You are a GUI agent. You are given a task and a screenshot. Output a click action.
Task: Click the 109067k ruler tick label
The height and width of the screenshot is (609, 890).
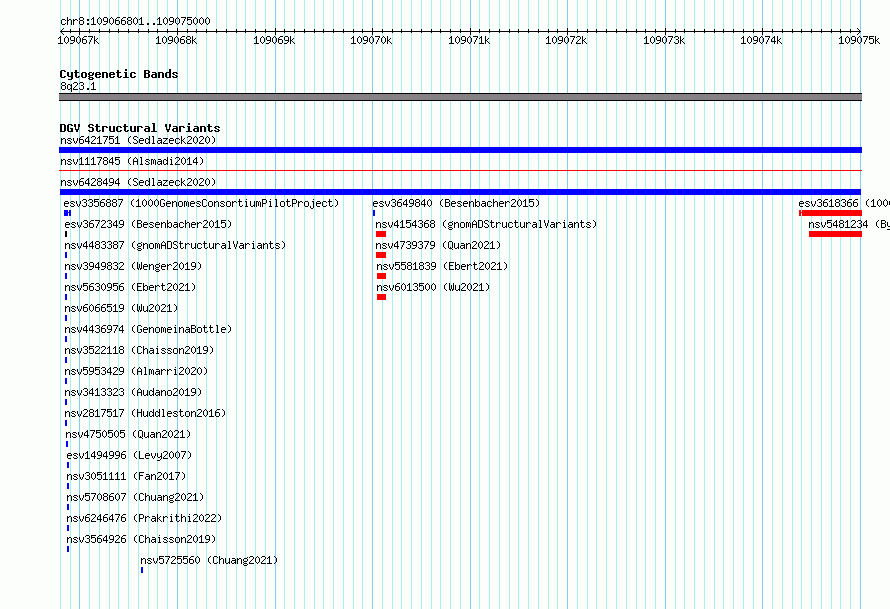click(x=78, y=40)
